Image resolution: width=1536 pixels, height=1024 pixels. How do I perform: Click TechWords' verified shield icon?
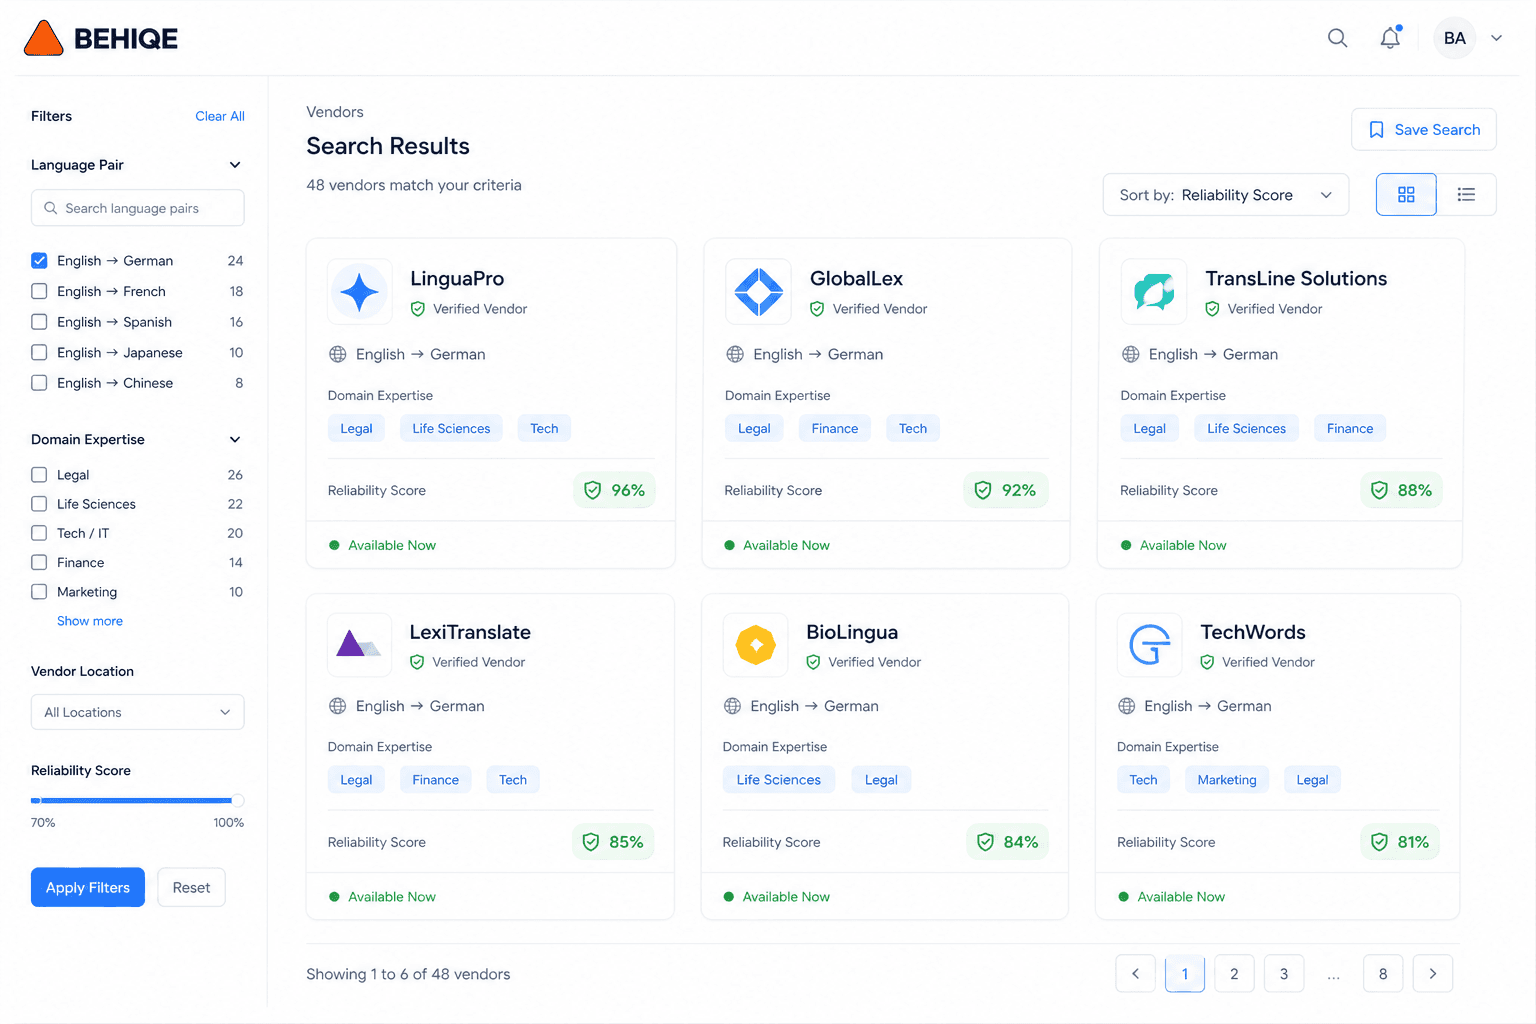tap(1207, 662)
